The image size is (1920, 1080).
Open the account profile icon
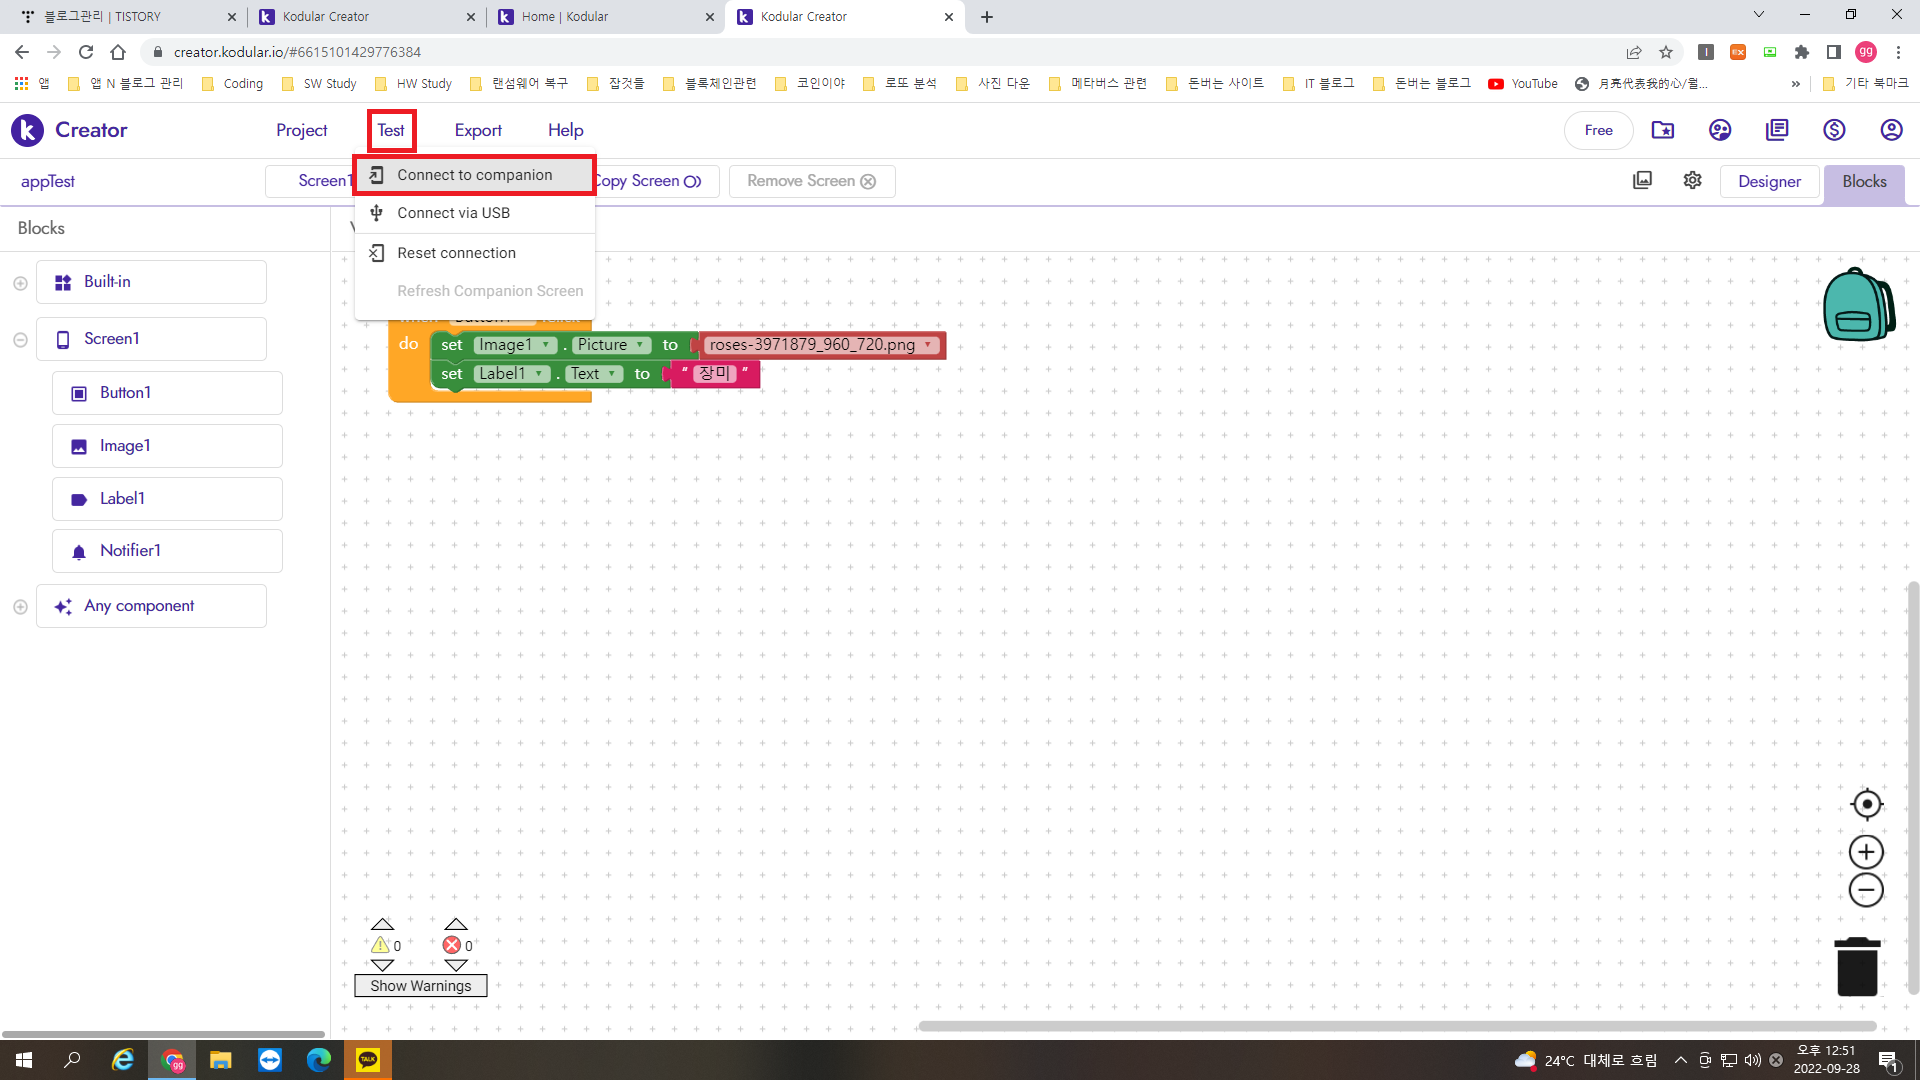pyautogui.click(x=1891, y=130)
